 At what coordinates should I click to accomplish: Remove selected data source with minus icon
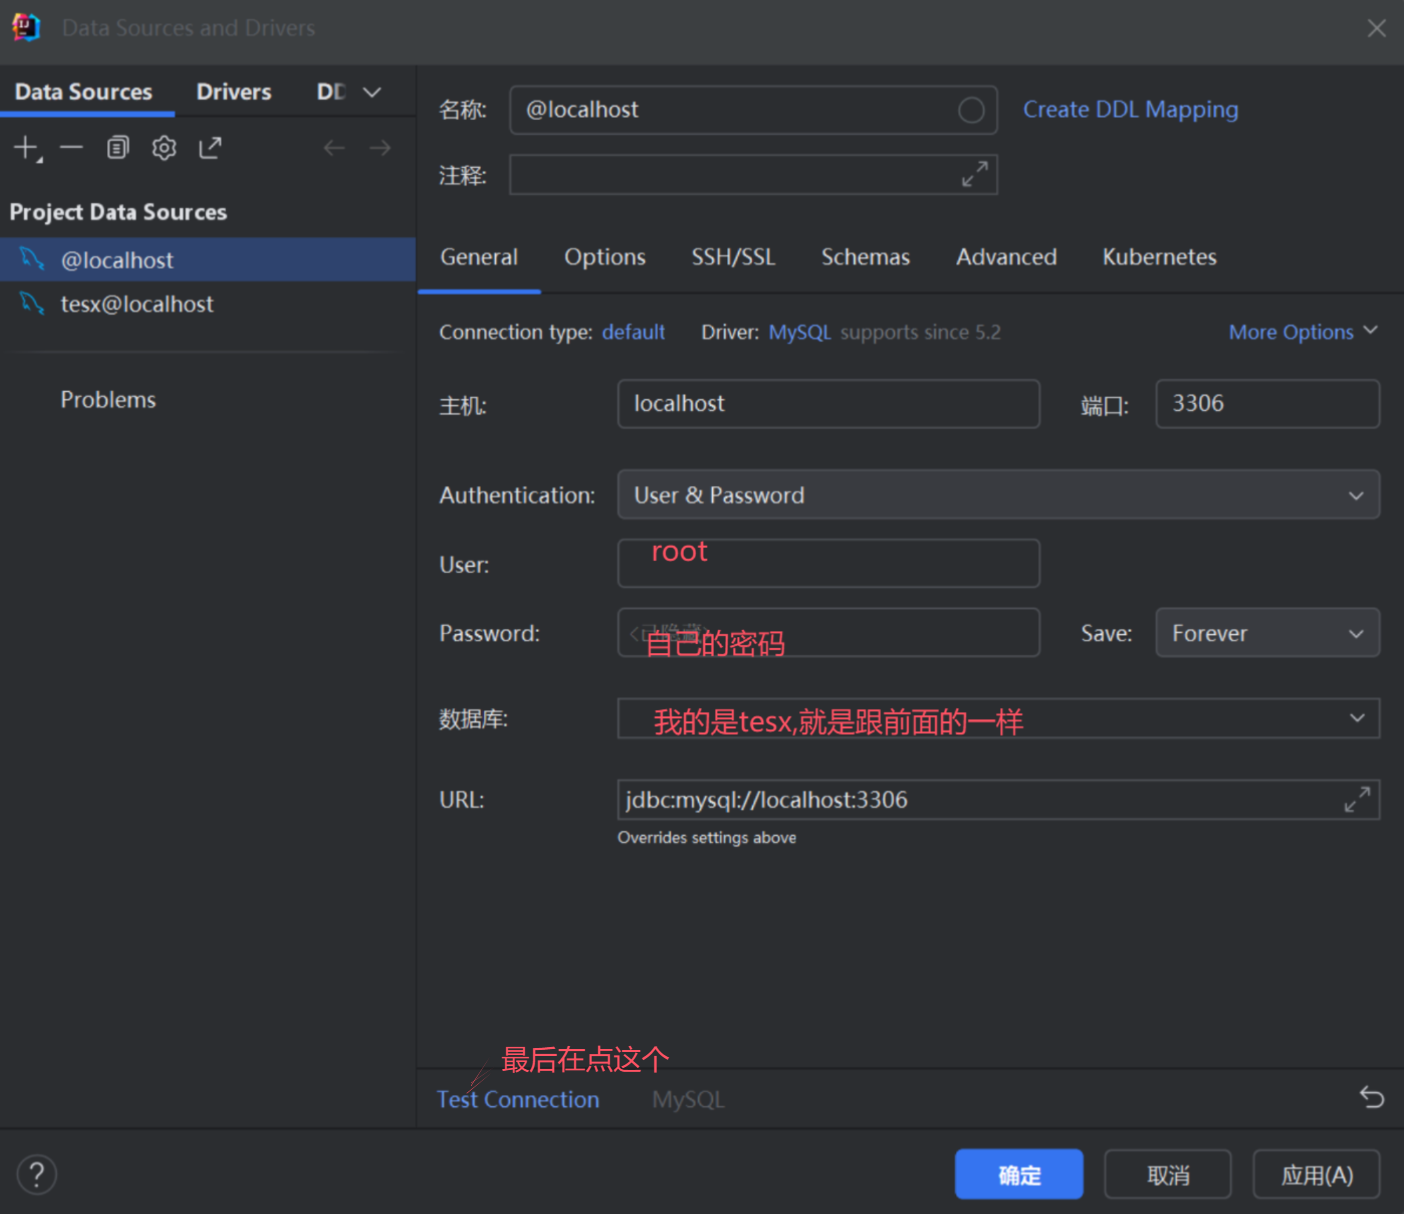pyautogui.click(x=71, y=148)
